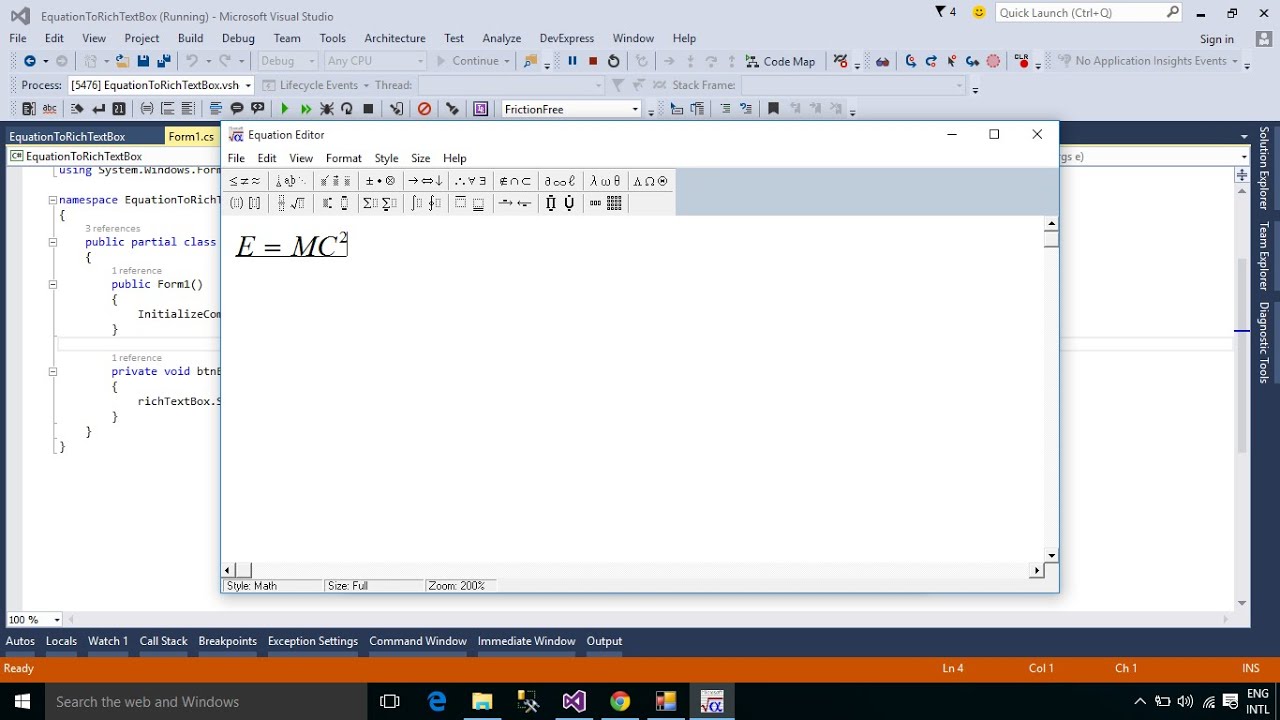Click Search the web and Windows box
The height and width of the screenshot is (720, 1280).
pyautogui.click(x=205, y=702)
